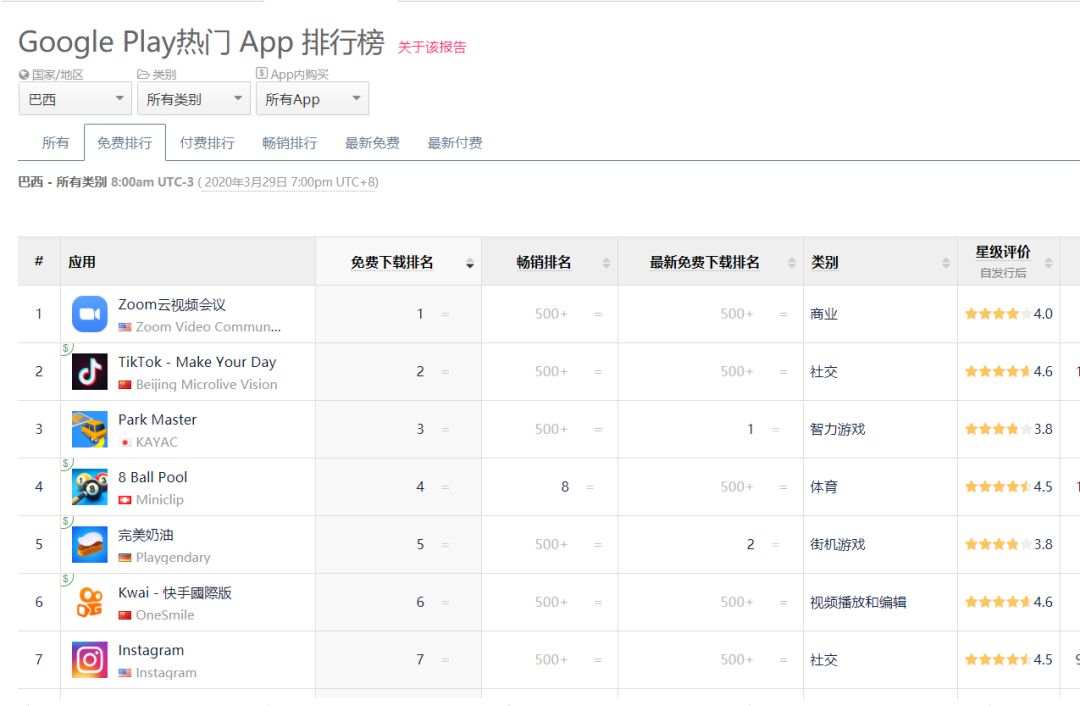
Task: Switch to the 付费排行 tab
Action: 206,142
